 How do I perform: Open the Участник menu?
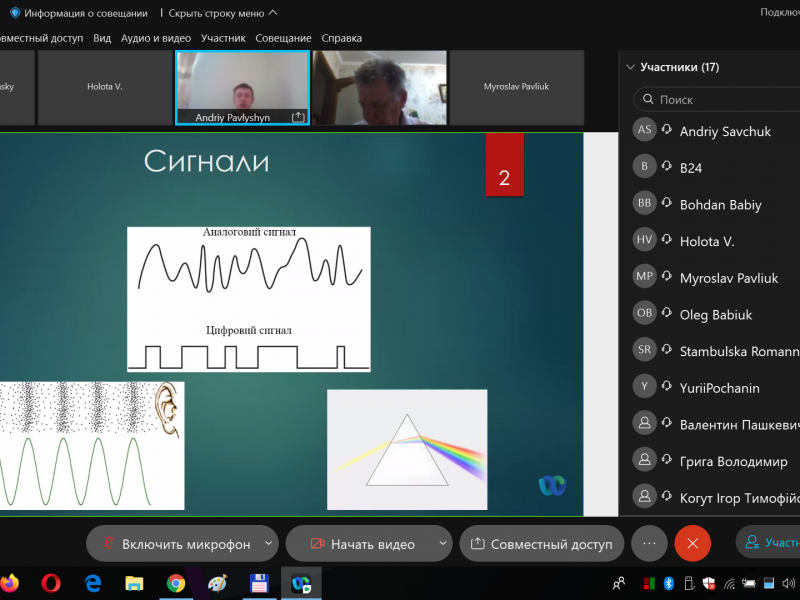pyautogui.click(x=223, y=38)
